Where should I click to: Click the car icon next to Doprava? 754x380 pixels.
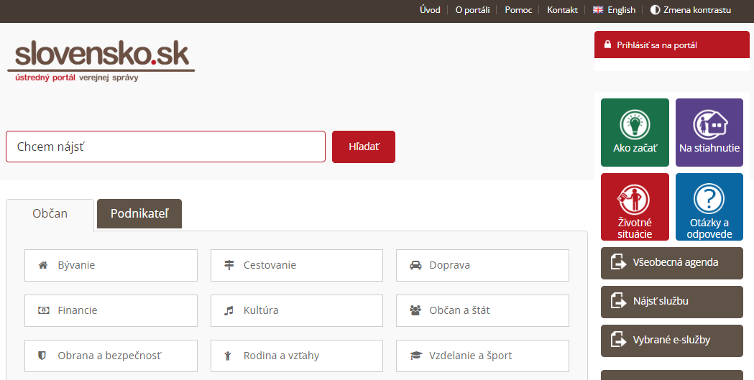[x=415, y=265]
